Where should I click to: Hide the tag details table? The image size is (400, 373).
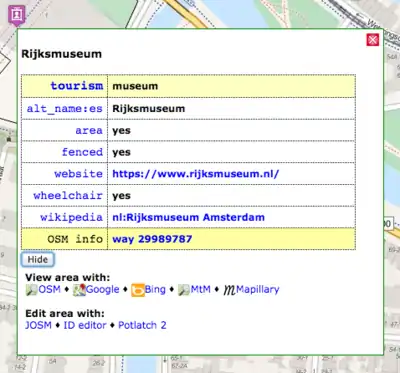click(x=37, y=259)
